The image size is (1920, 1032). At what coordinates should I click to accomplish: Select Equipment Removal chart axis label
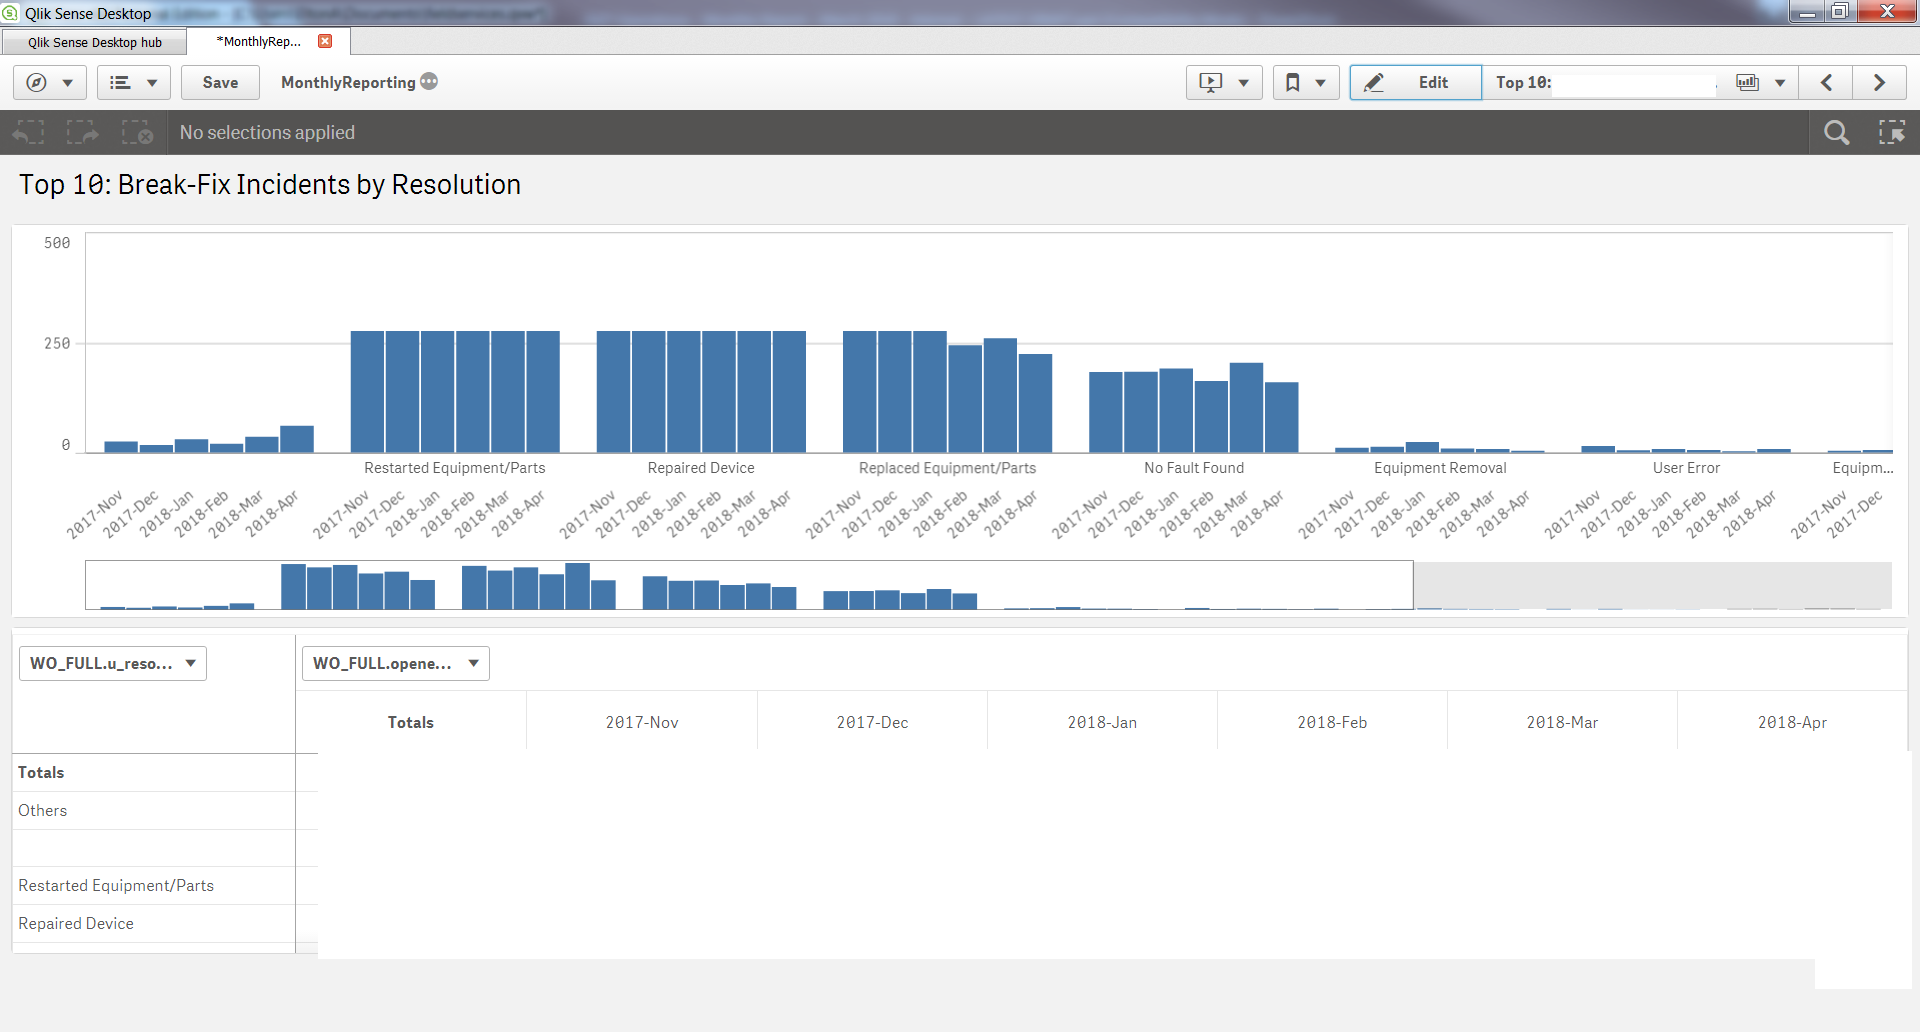(x=1440, y=468)
